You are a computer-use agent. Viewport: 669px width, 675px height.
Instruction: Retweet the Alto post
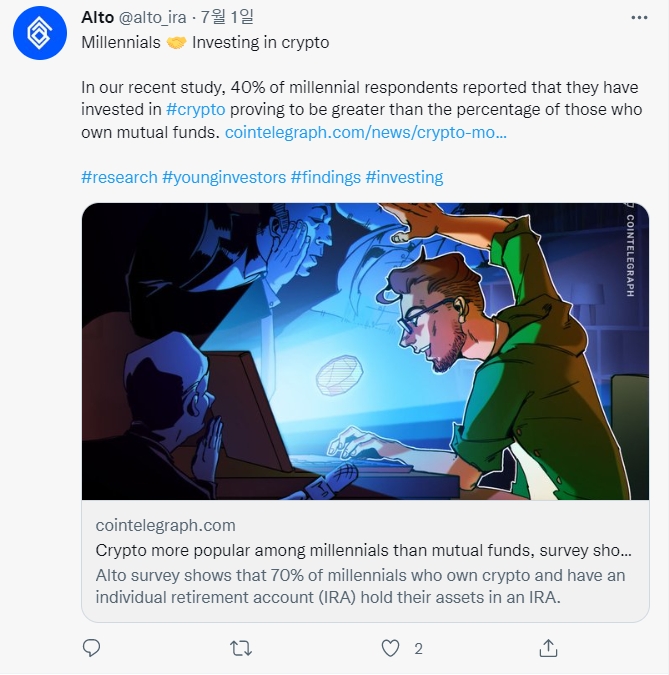(x=241, y=648)
